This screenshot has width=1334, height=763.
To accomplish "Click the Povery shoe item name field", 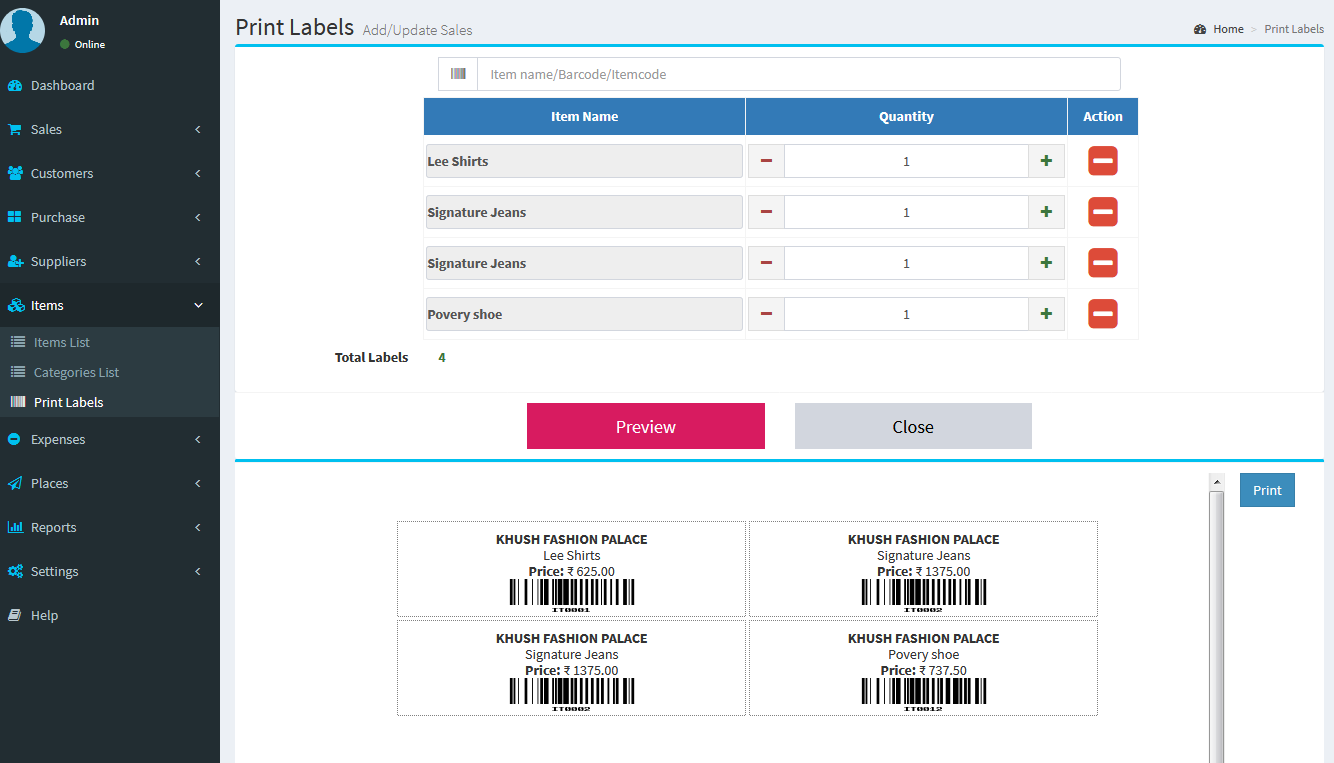I will coord(584,314).
